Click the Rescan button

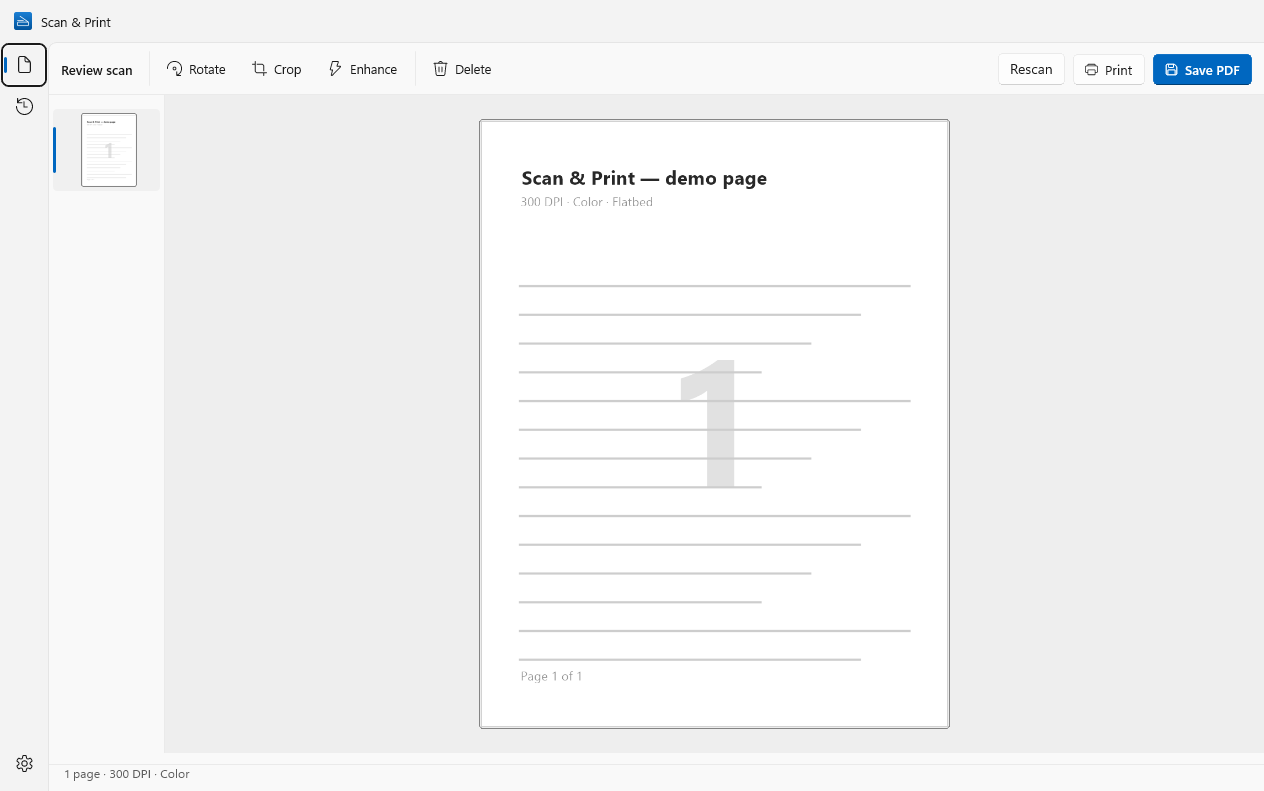coord(1031,69)
